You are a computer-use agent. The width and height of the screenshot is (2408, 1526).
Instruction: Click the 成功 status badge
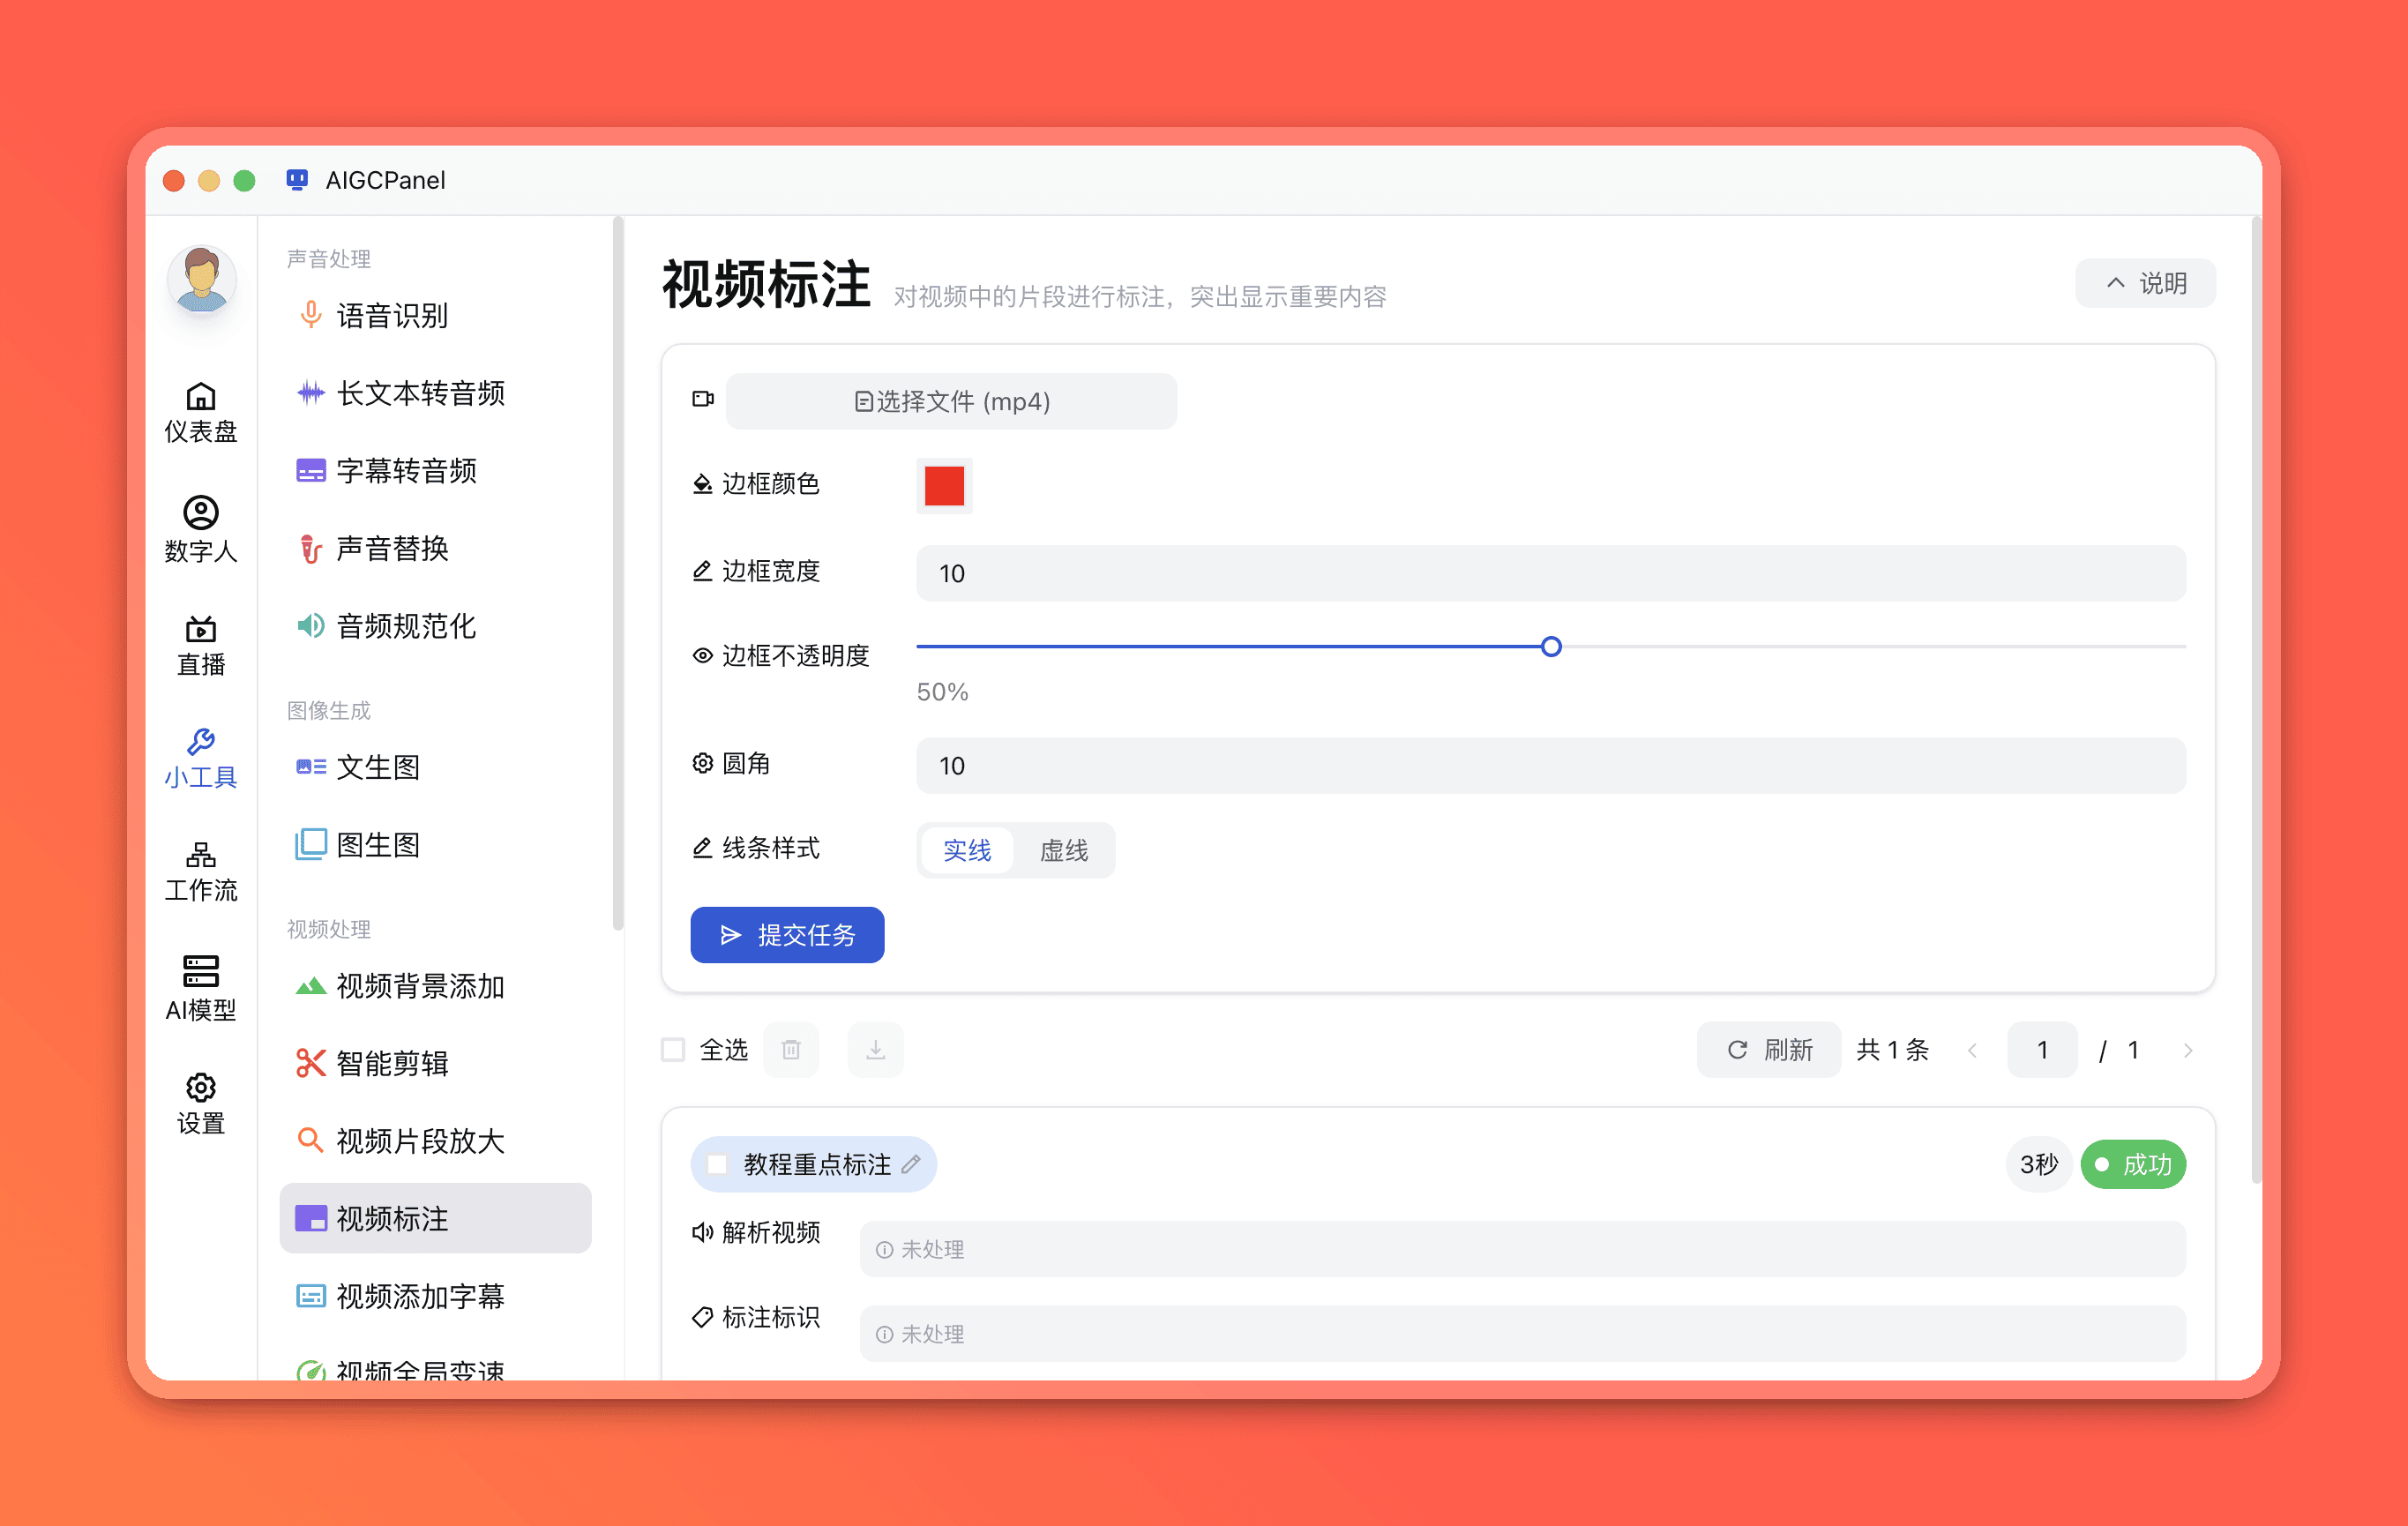pos(2133,1164)
